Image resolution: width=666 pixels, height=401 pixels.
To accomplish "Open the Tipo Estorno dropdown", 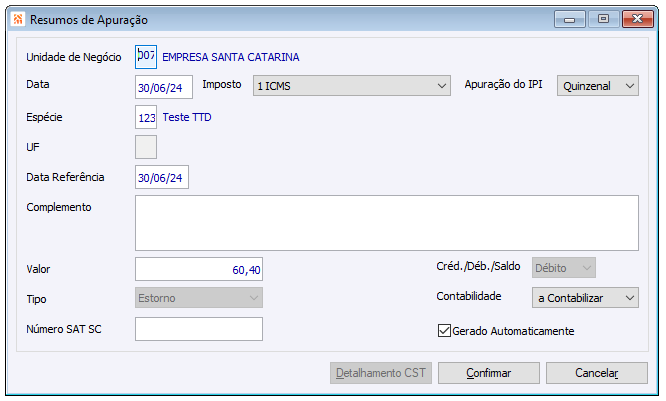I will (198, 298).
